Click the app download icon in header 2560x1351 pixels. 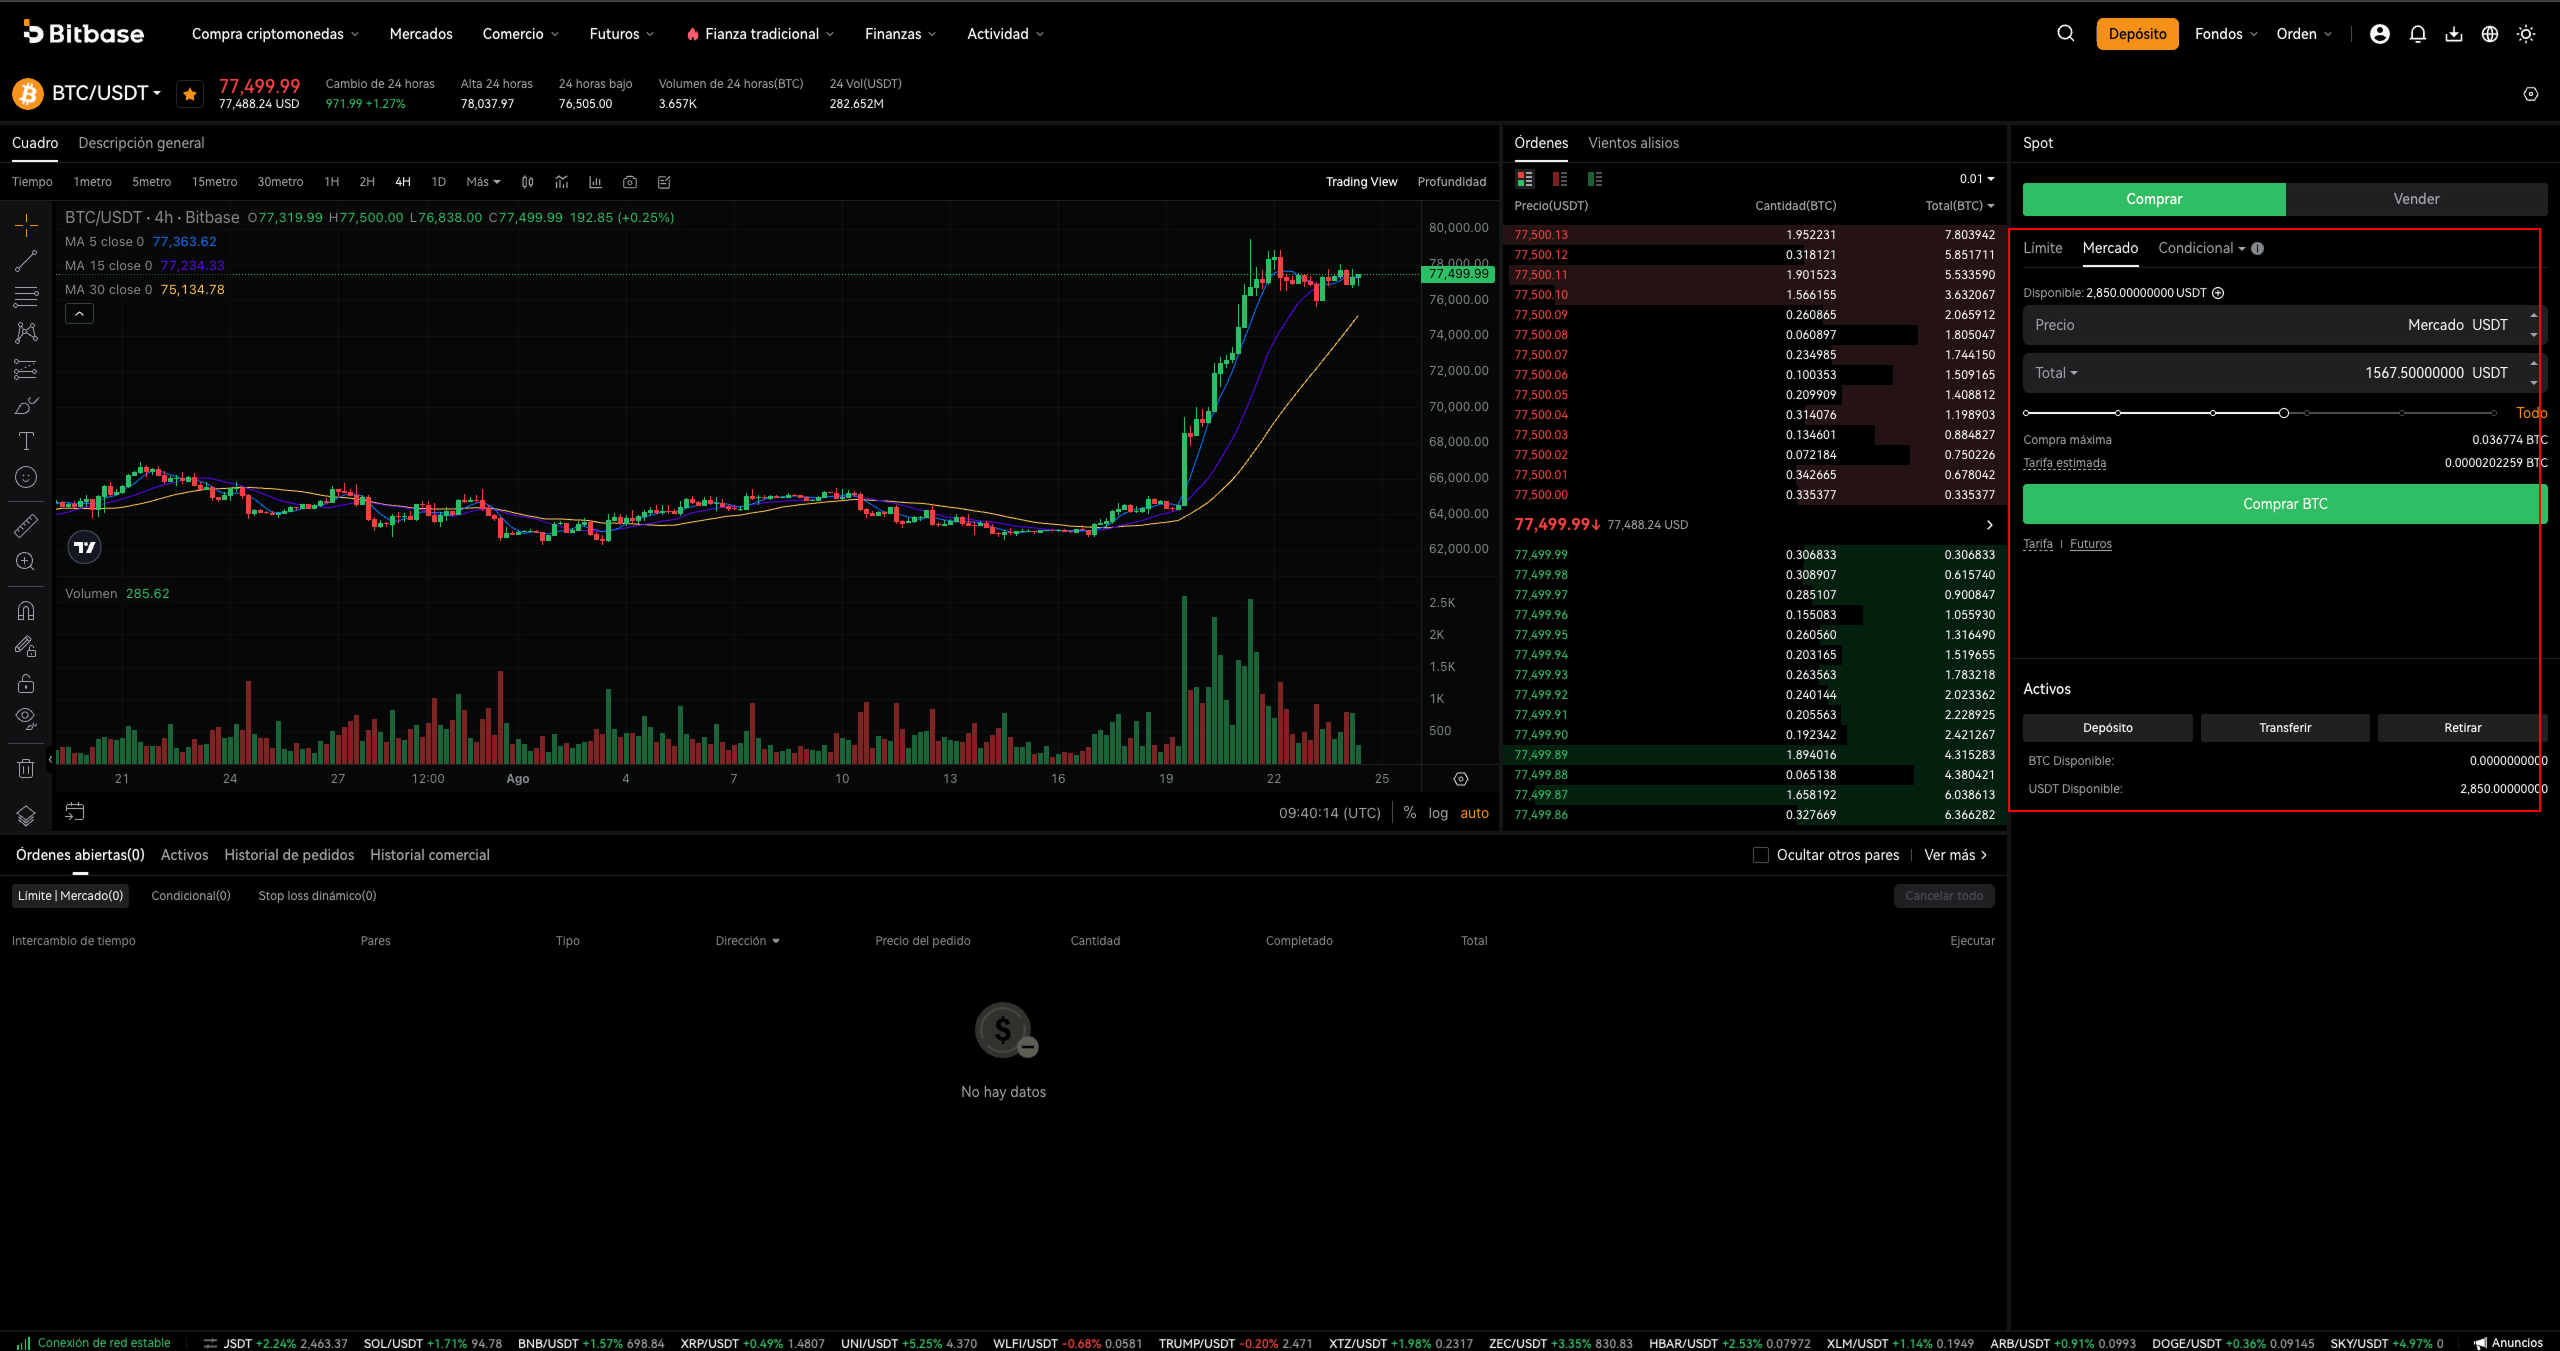click(2454, 34)
